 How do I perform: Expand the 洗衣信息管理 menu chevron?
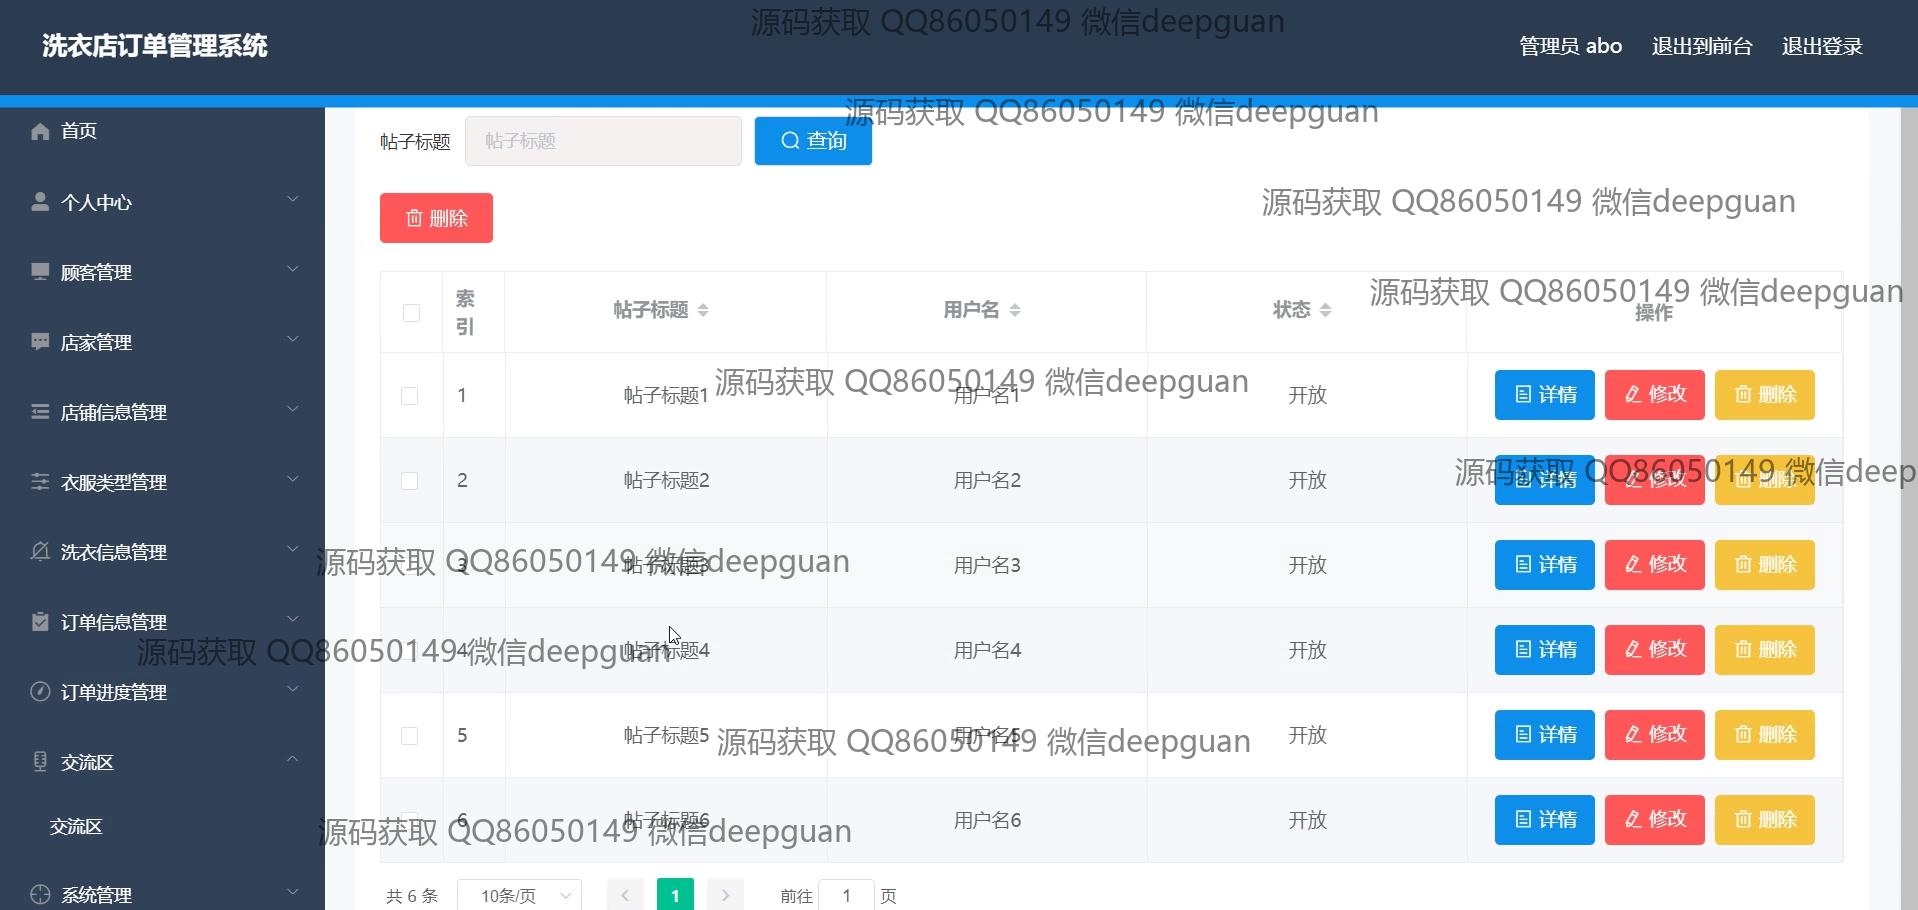[293, 549]
